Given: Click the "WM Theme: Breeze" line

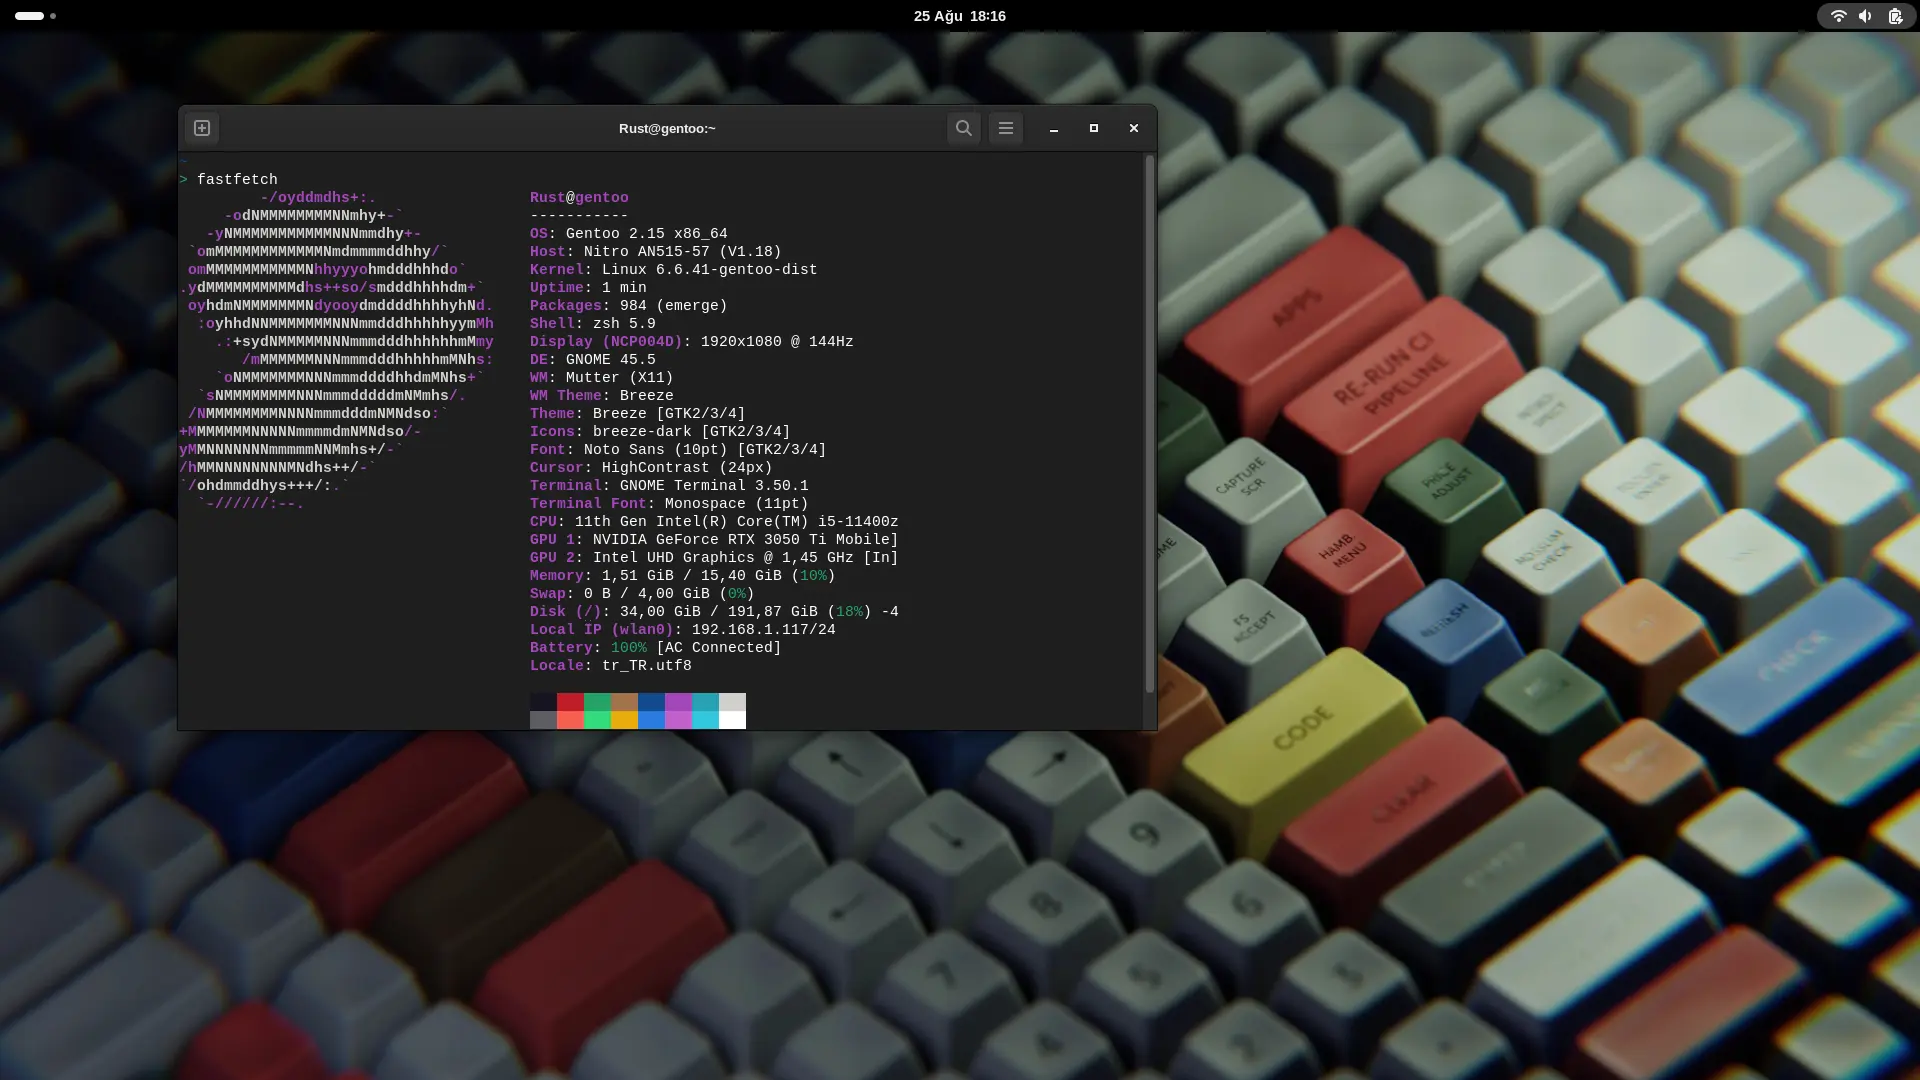Looking at the screenshot, I should [x=602, y=396].
